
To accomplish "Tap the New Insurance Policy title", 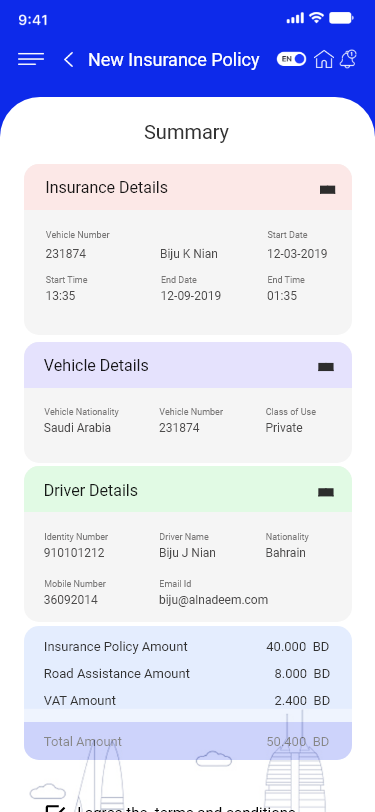I will click(174, 60).
